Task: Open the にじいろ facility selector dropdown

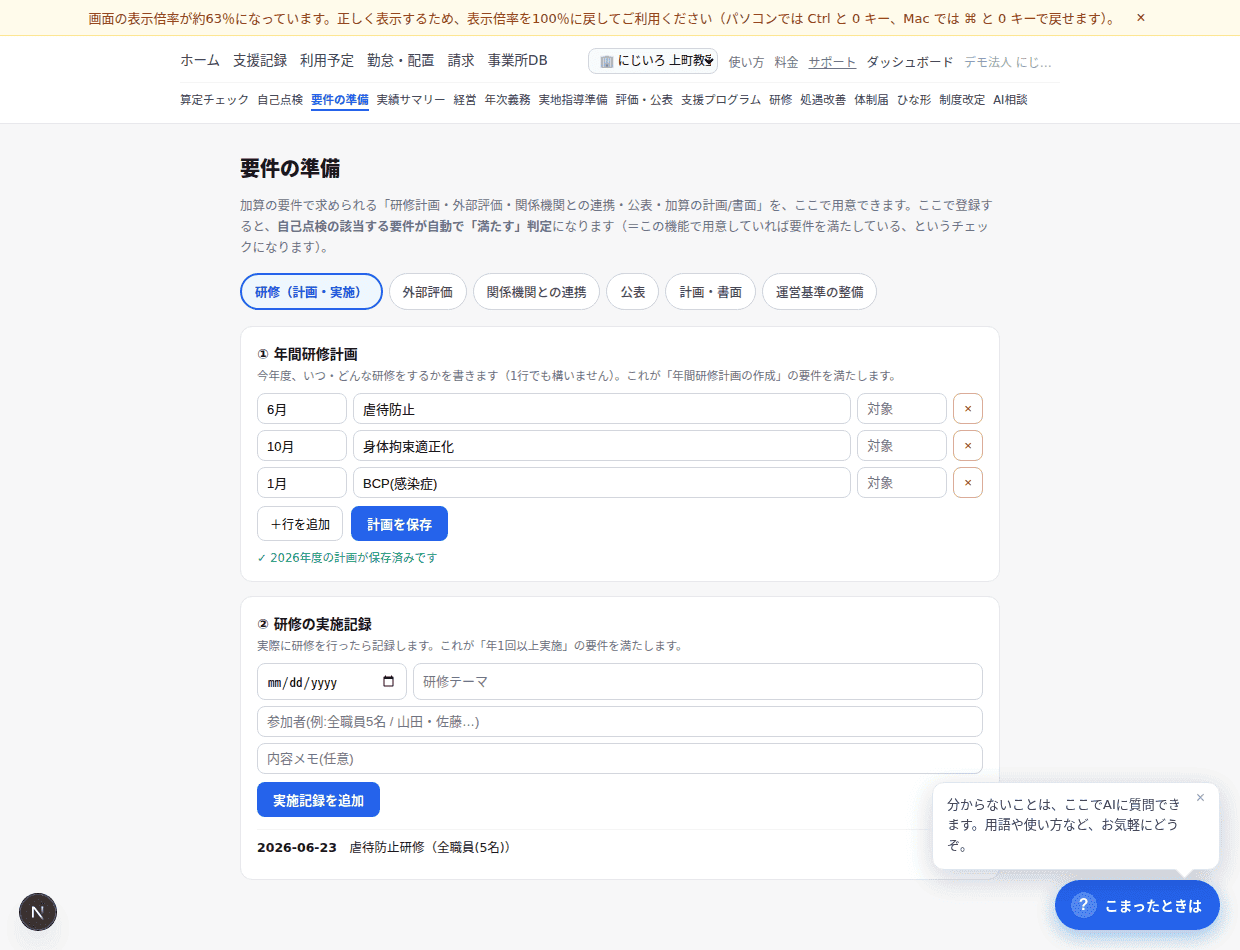Action: coord(653,61)
